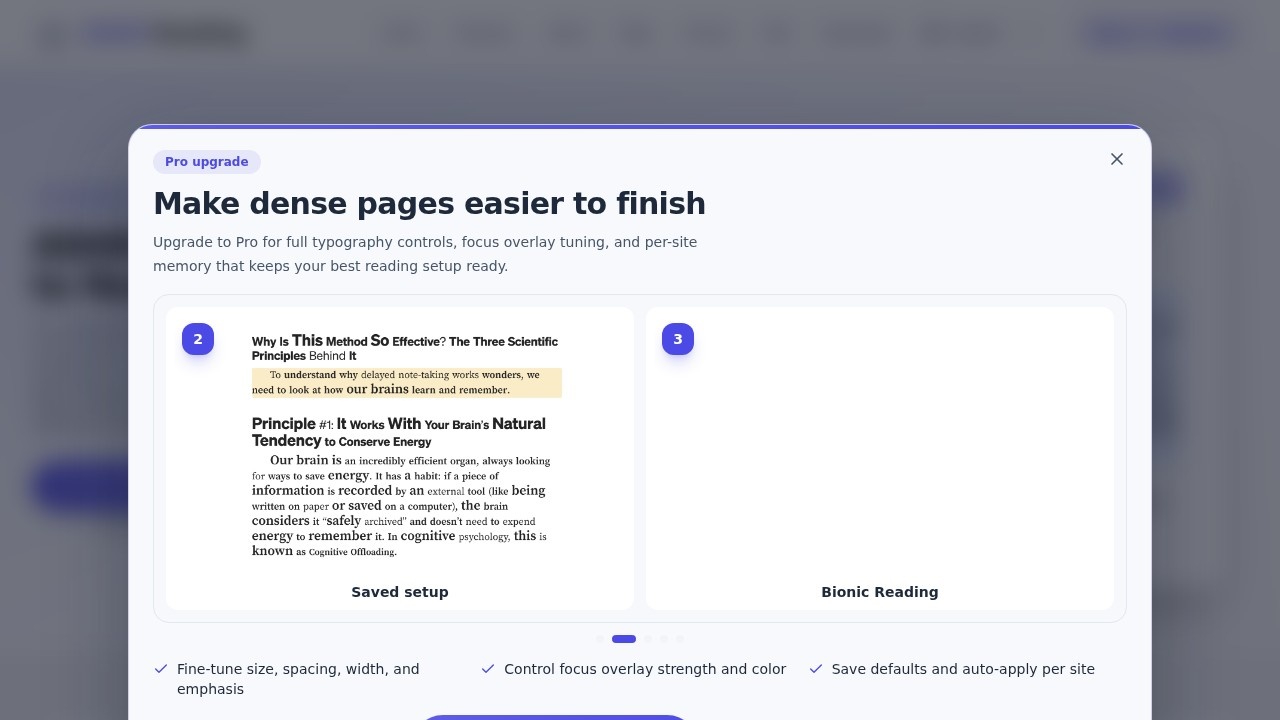This screenshot has height=720, width=1280.
Task: Go to the first carousel dot
Action: click(600, 639)
